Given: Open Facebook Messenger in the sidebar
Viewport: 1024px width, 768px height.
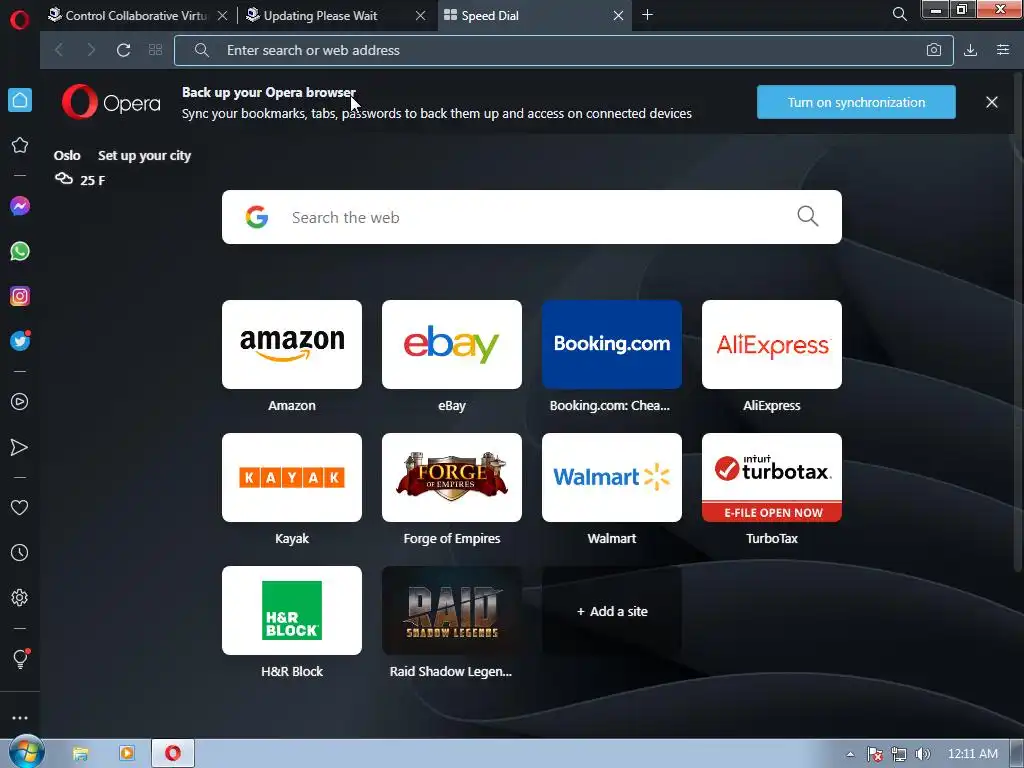Looking at the screenshot, I should pos(20,206).
